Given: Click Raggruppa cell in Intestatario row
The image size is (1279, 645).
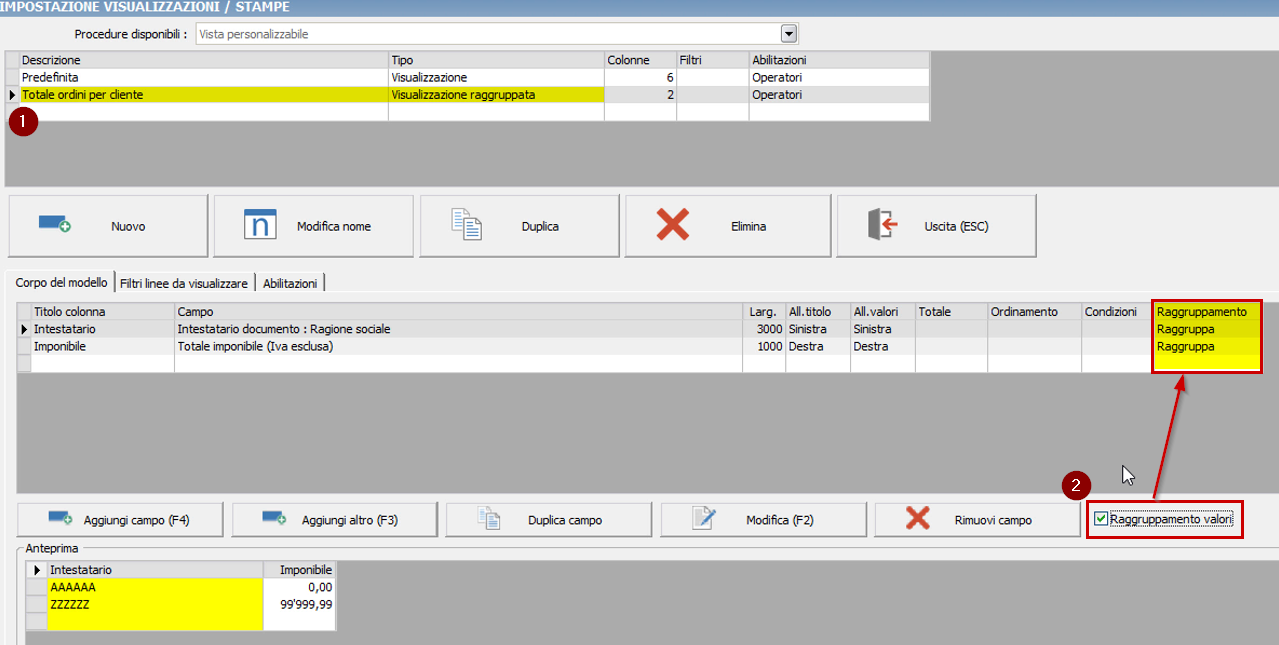Looking at the screenshot, I should click(1206, 329).
